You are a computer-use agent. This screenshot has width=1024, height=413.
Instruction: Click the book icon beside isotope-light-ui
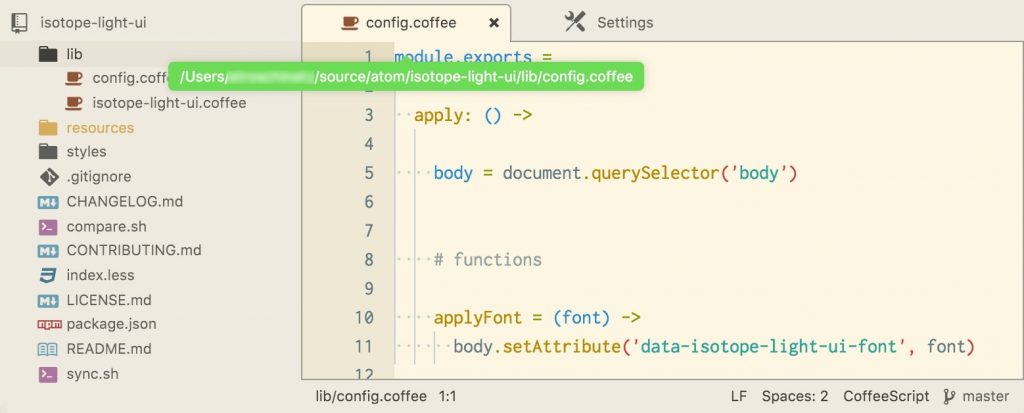pyautogui.click(x=19, y=21)
